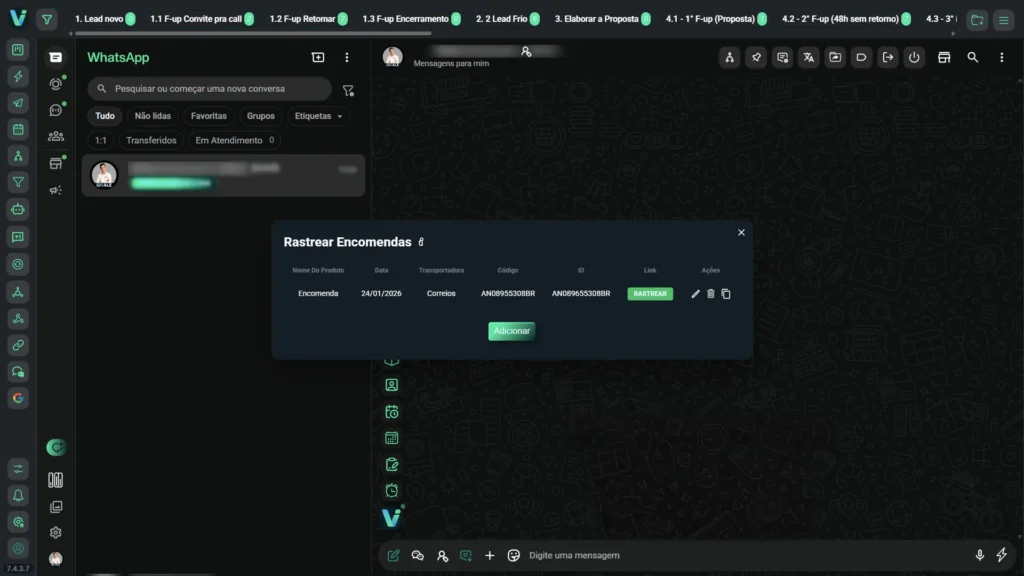Toggle the Favoritas filter chip
Viewport: 1024px width, 576px height.
coord(209,116)
